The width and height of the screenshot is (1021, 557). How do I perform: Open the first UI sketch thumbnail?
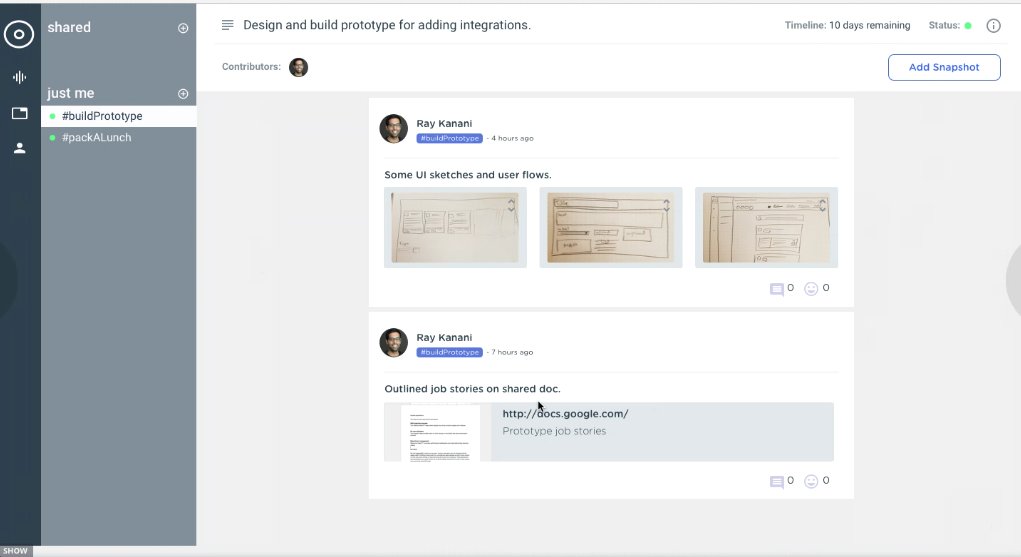click(455, 227)
